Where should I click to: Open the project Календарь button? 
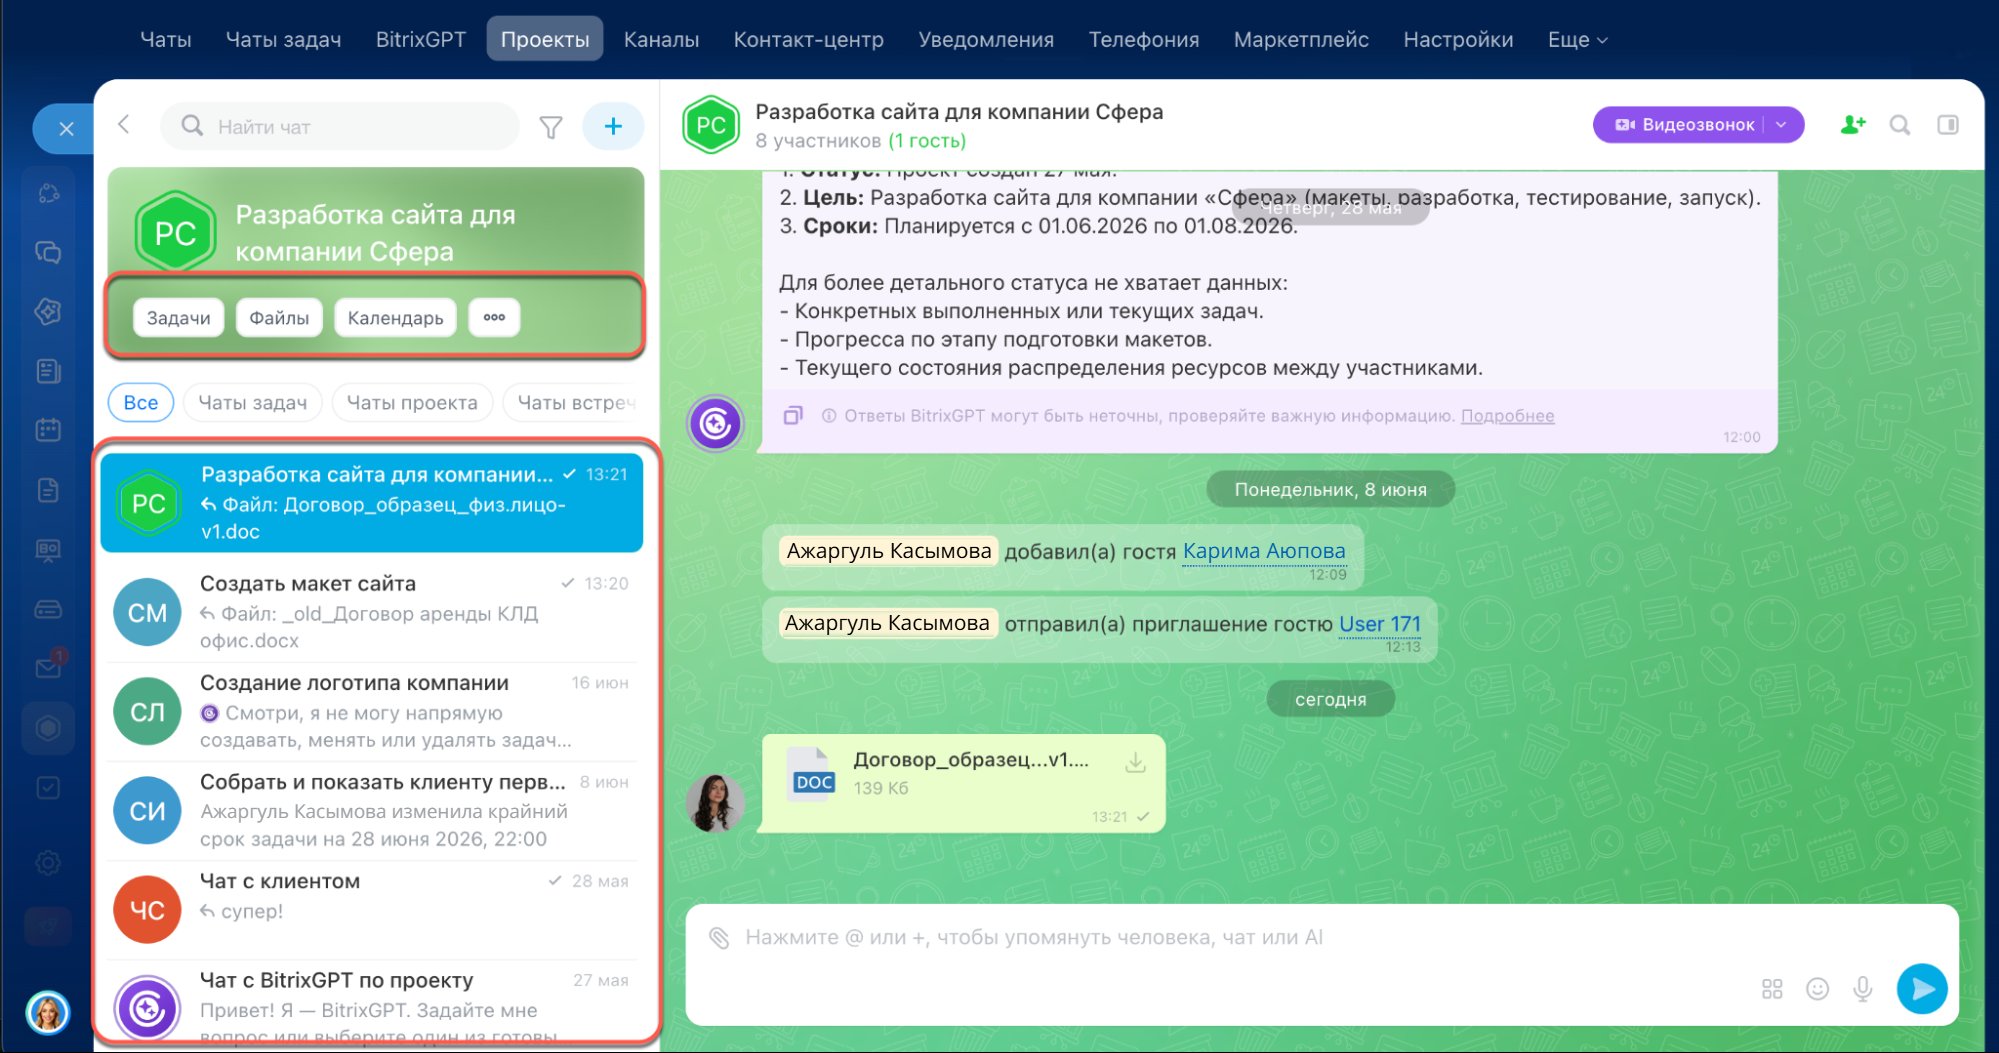(395, 317)
